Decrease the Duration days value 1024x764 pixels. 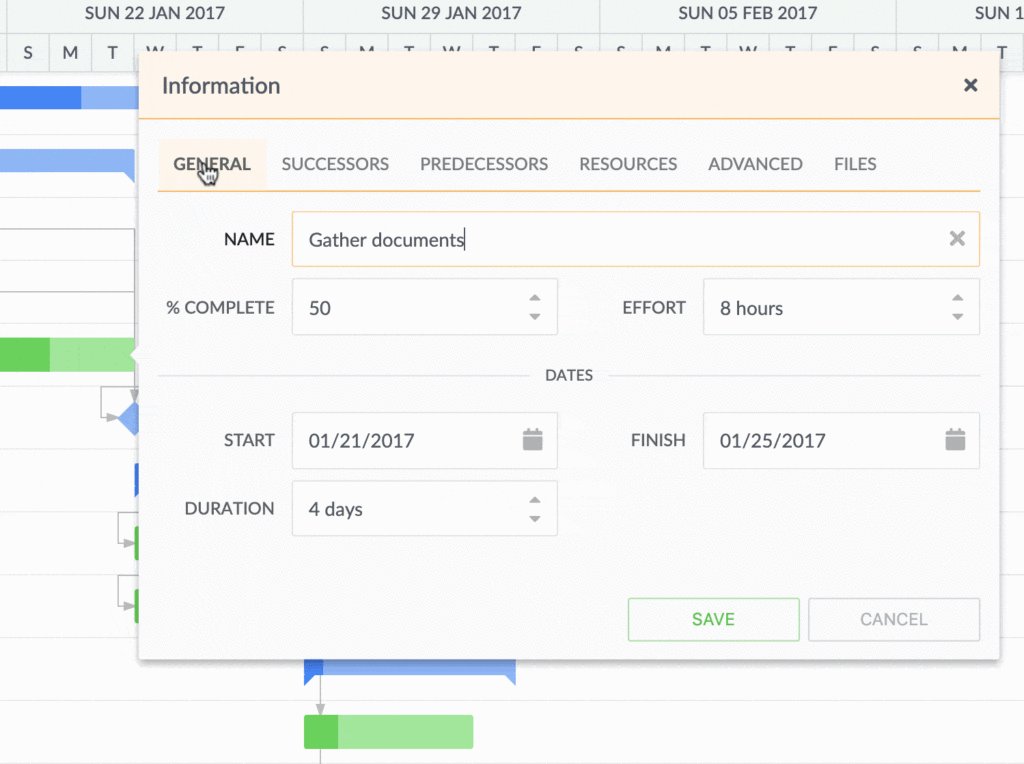coord(535,518)
